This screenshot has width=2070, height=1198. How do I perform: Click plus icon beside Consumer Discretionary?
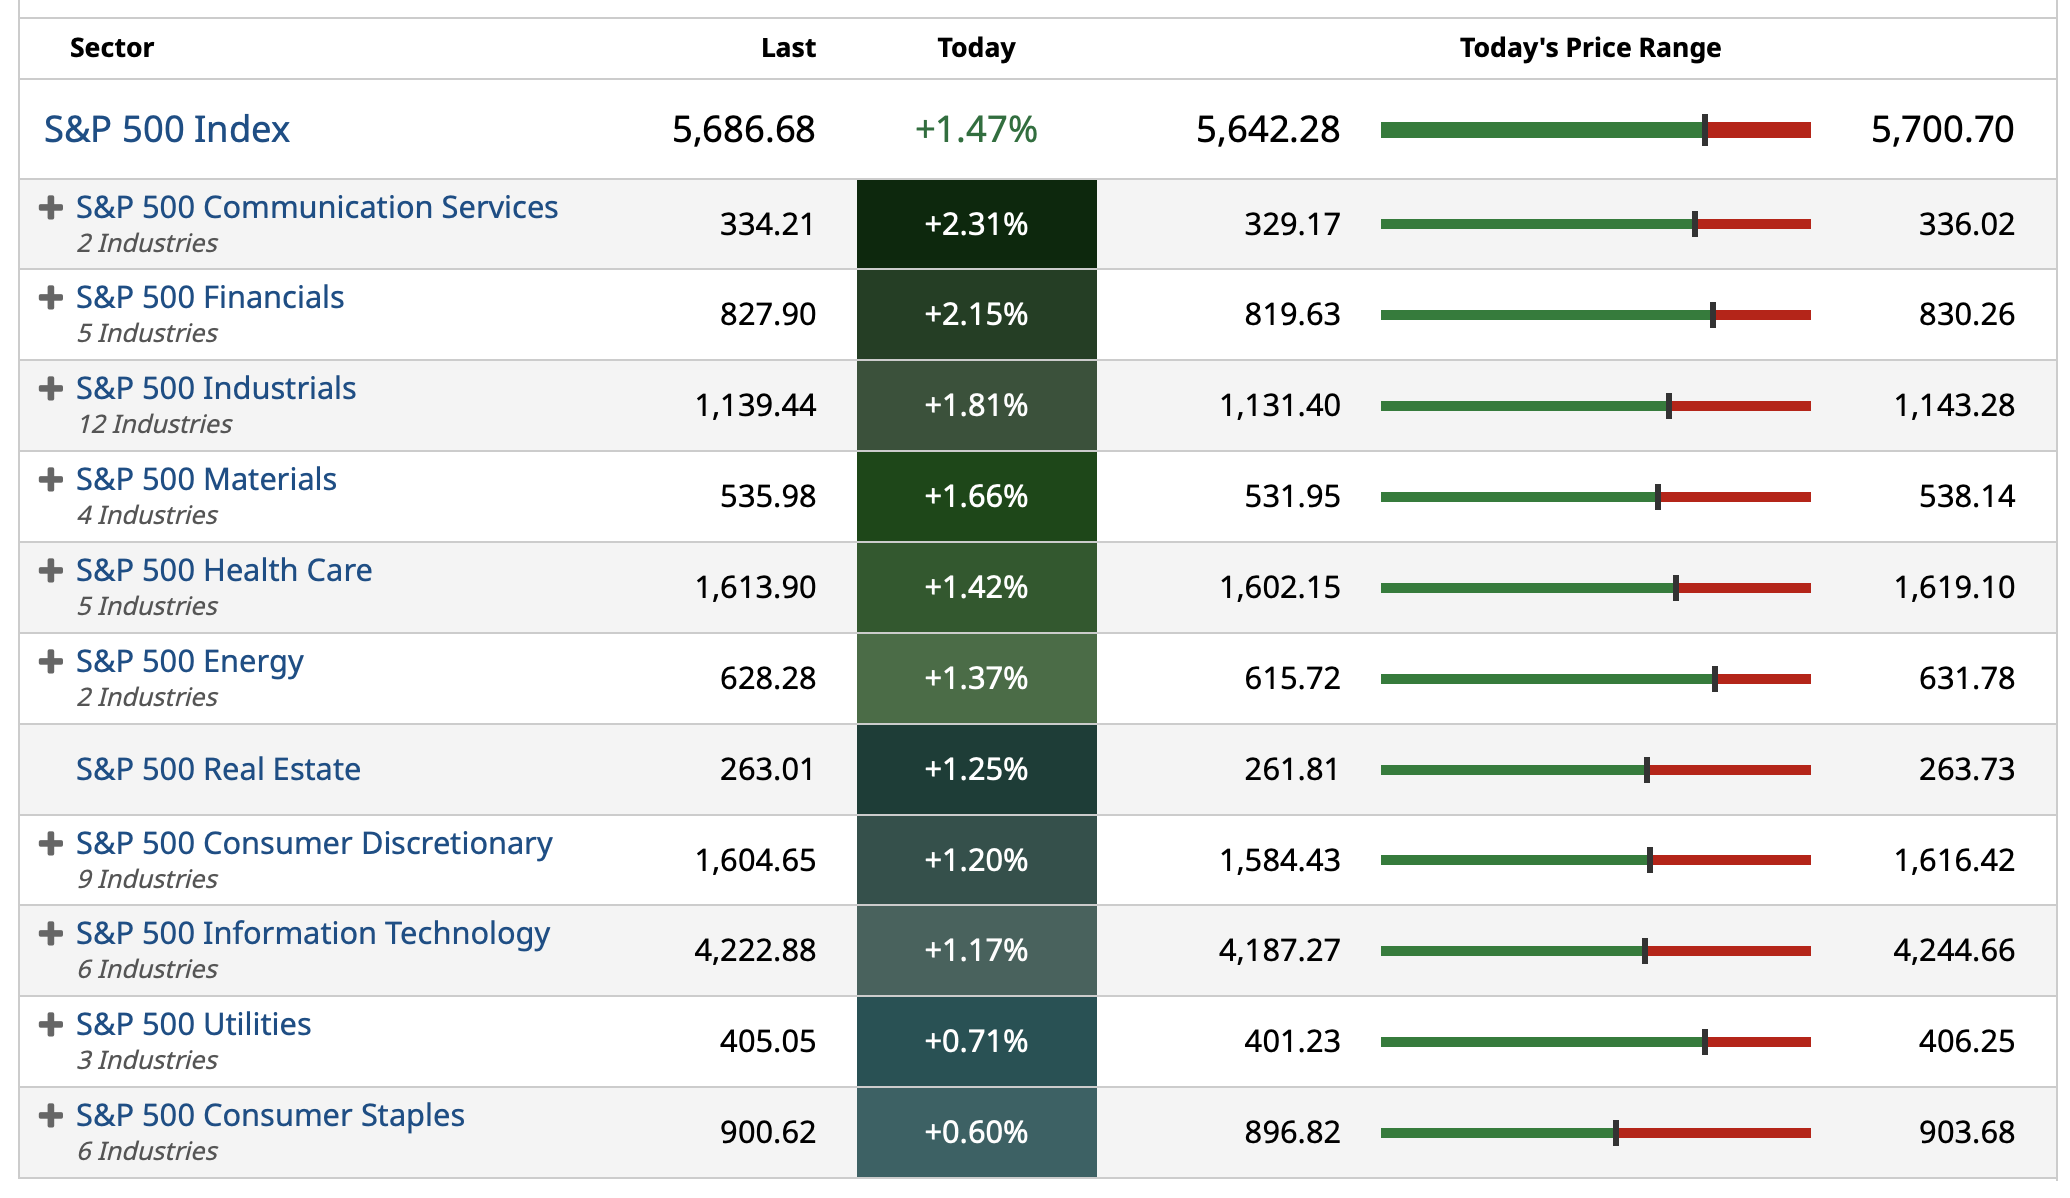click(50, 844)
